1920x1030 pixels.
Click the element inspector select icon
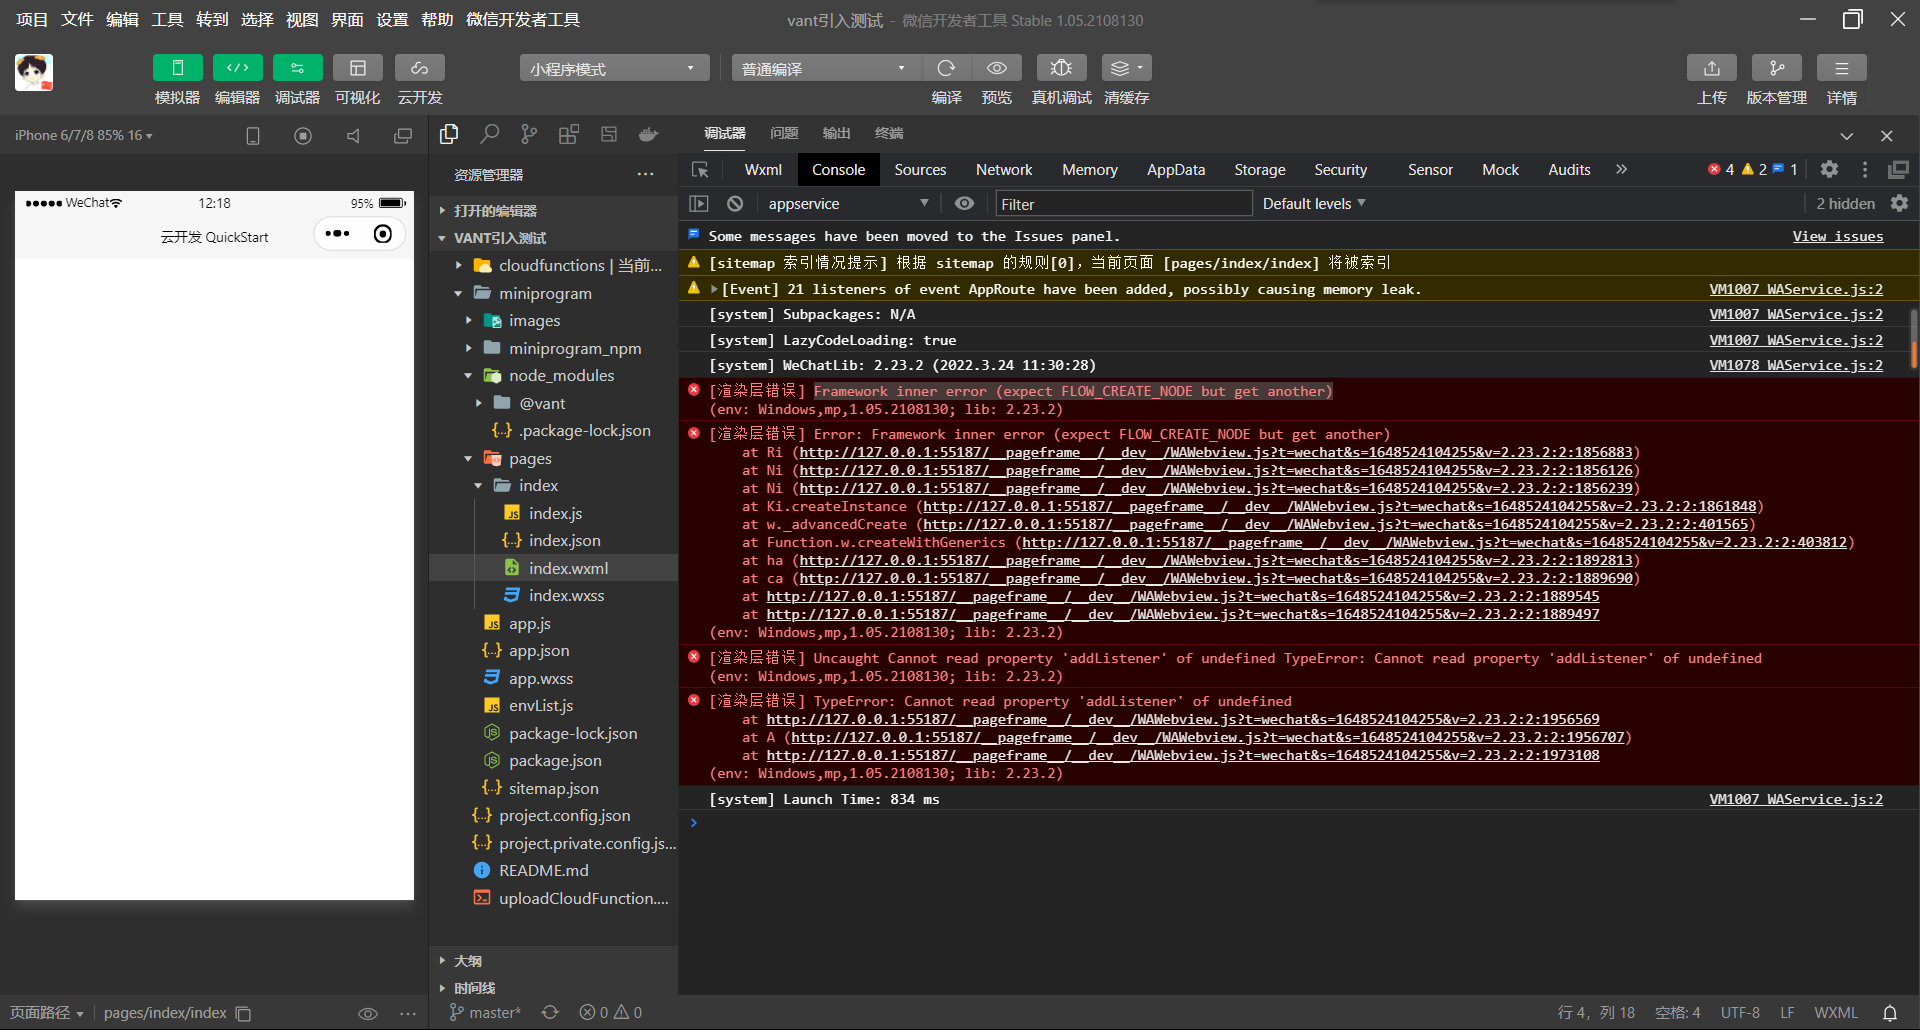[700, 170]
